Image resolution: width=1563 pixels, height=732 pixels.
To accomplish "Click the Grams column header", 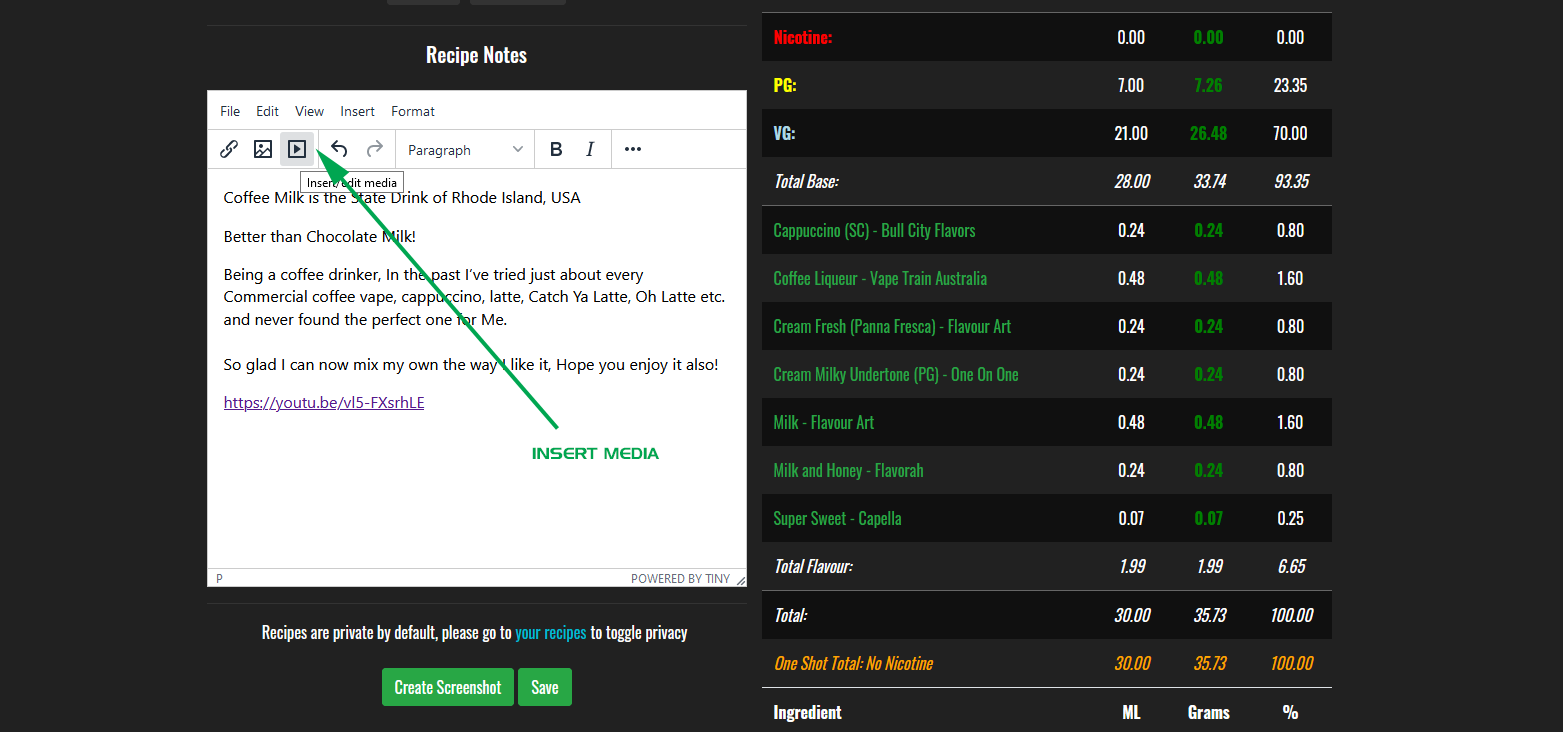I will coord(1209,712).
